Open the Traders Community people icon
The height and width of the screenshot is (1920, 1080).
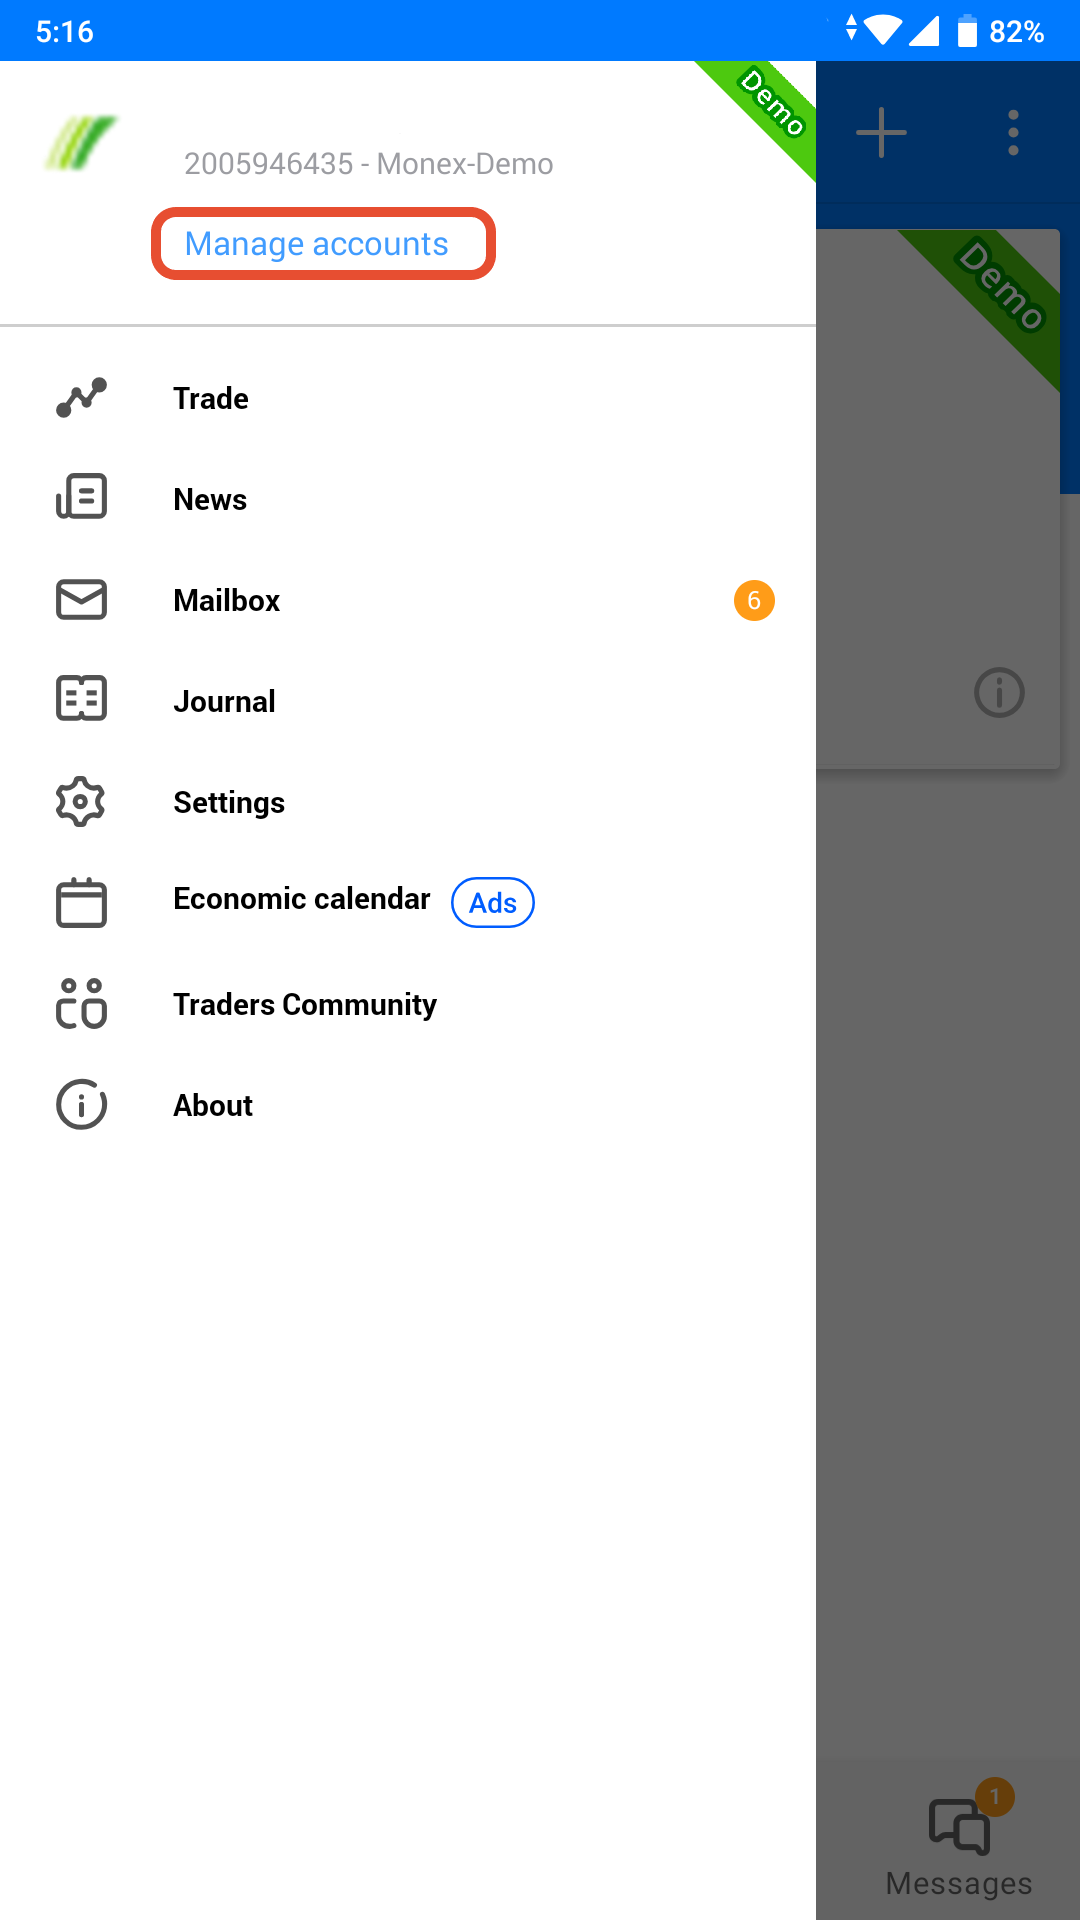[81, 1003]
